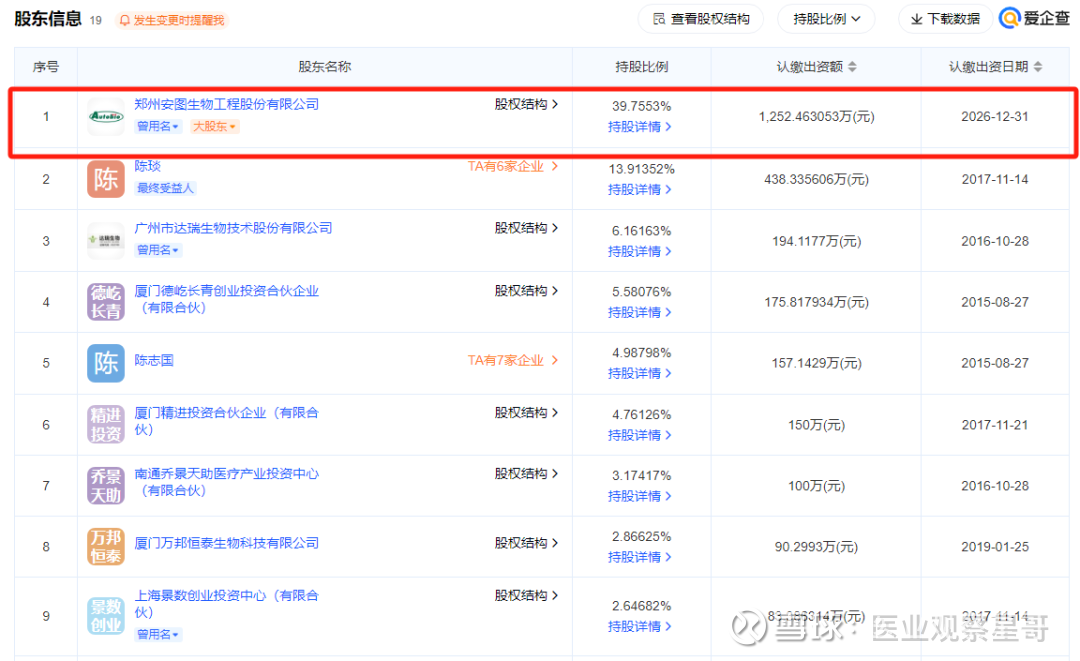This screenshot has height=661, width=1080.
Task: Select amount 438.335606万(元)
Action: click(816, 179)
